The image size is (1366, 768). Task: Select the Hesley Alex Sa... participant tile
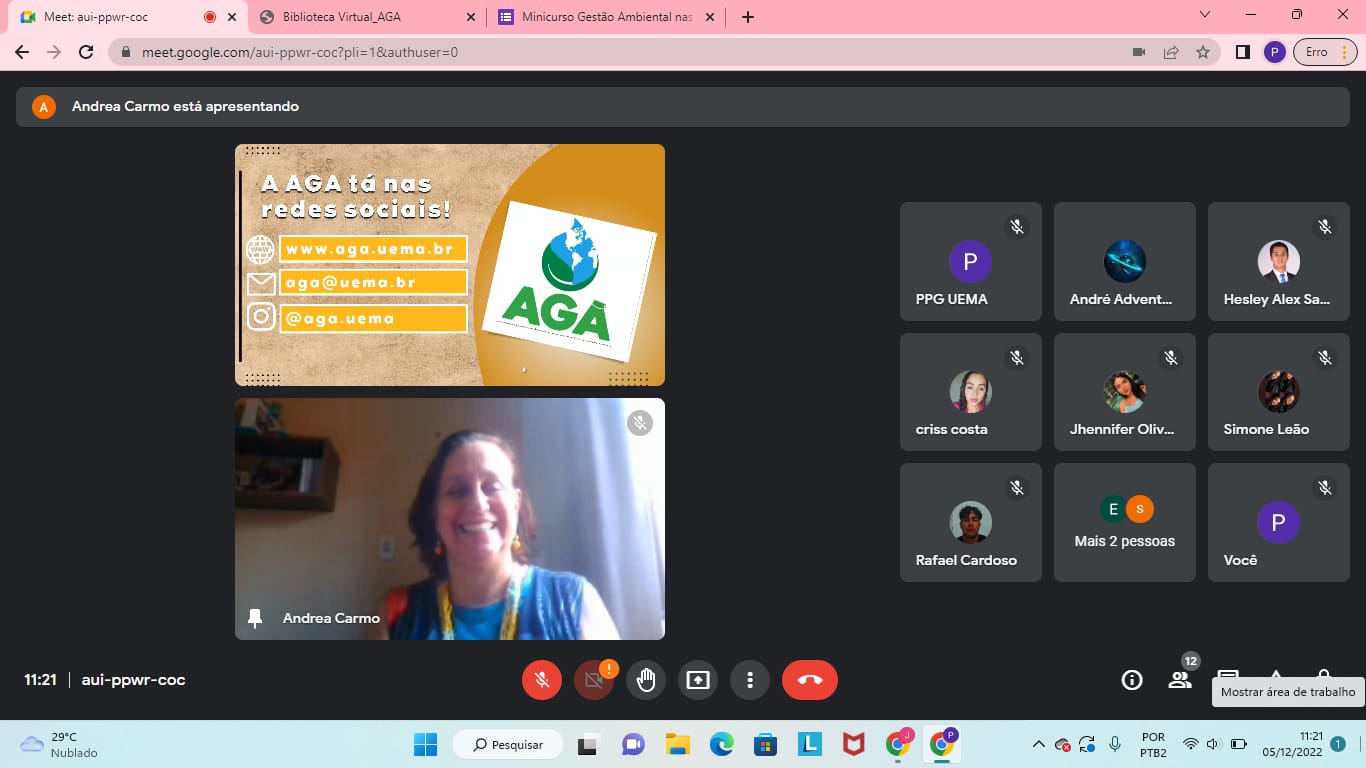point(1279,261)
